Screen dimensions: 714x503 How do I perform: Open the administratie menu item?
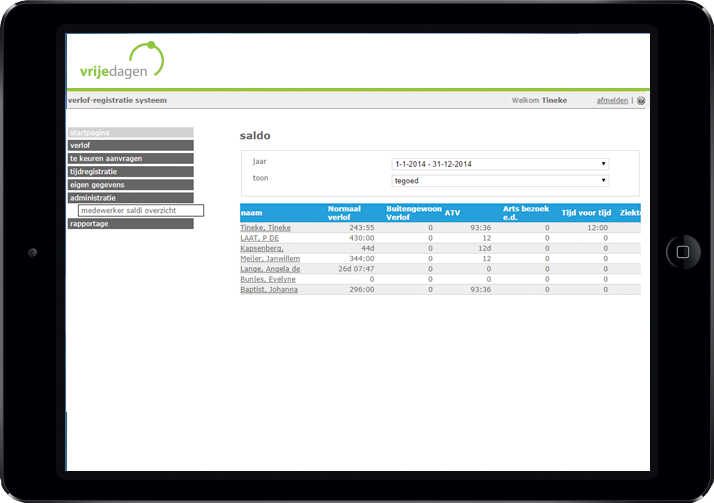(x=131, y=198)
